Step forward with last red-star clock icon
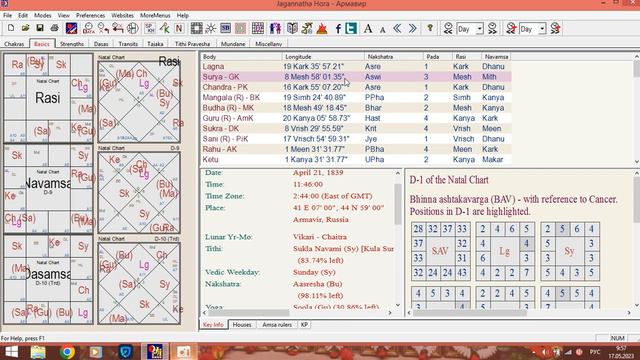This screenshot has width=640, height=360. [555, 28]
